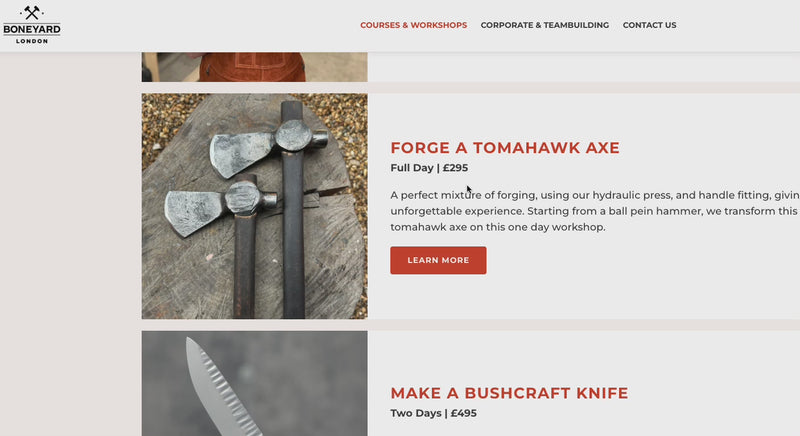Click the crossed hammers emblem in logo
This screenshot has height=436, width=800.
32,13
